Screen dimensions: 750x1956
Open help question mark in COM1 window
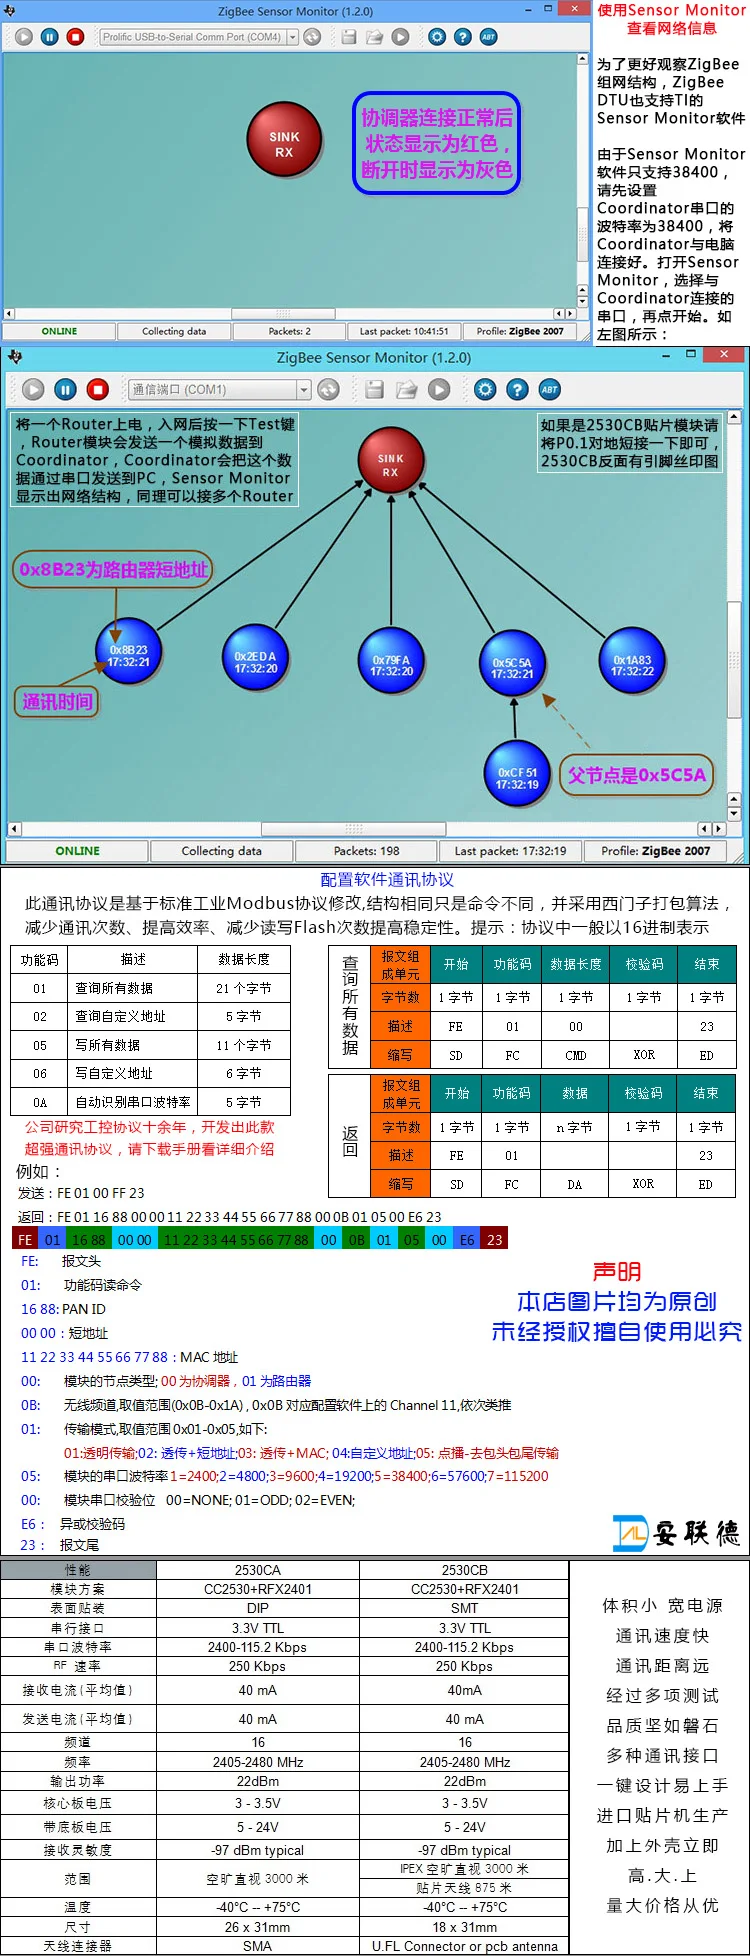[517, 389]
